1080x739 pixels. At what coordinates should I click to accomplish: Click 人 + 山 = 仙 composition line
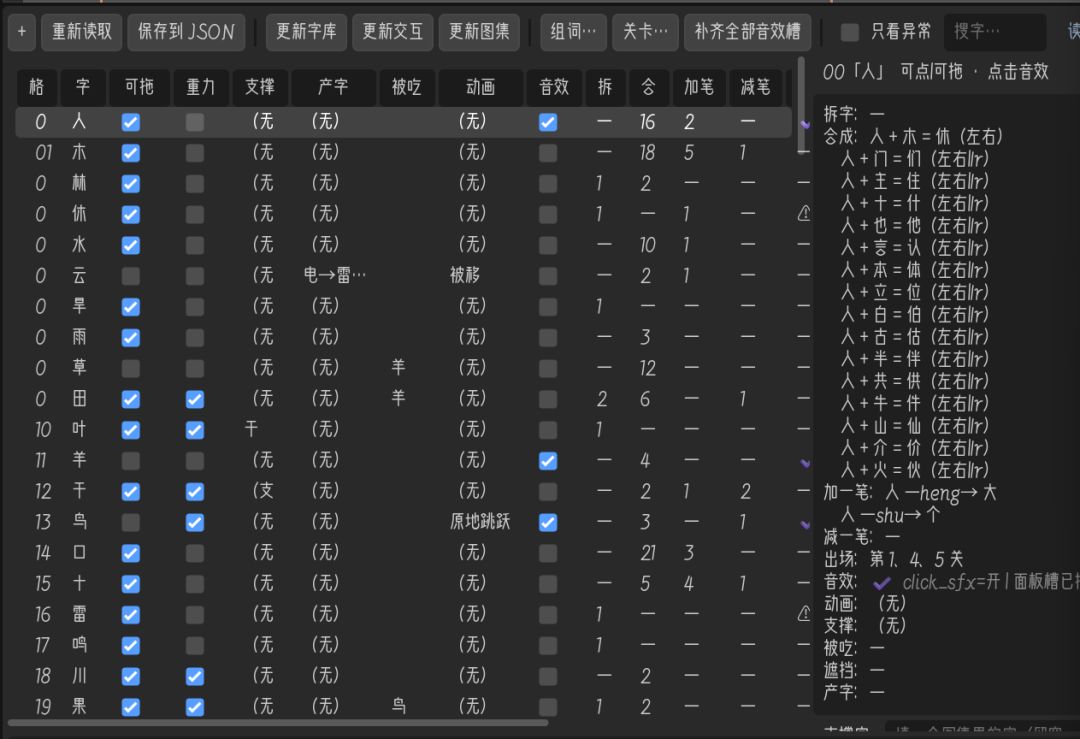[x=915, y=426]
